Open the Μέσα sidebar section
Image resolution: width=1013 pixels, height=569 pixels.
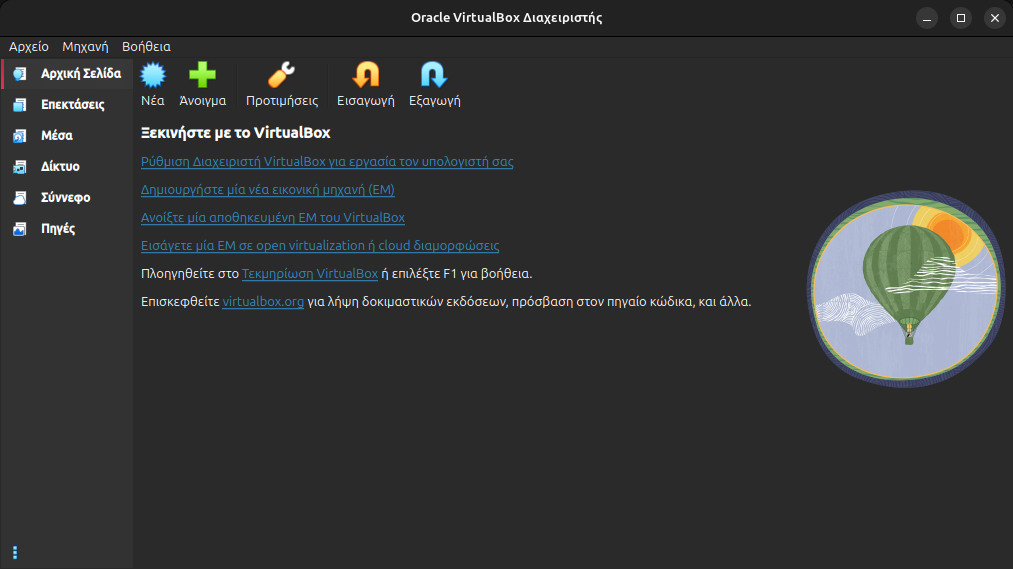pos(67,136)
